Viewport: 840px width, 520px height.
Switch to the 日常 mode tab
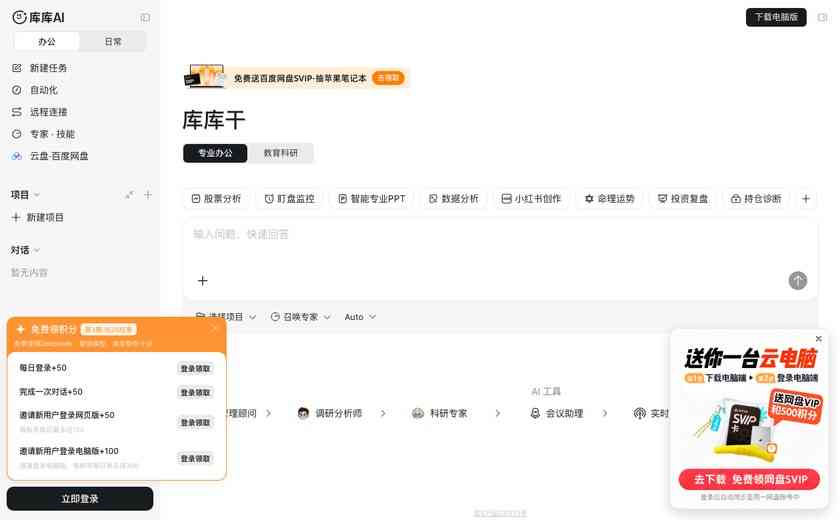coord(112,41)
